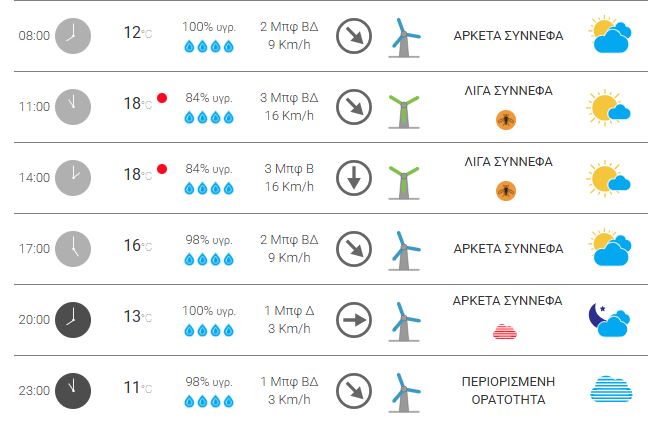Click the 2 Μπφ ΒΔ wind text at 17:00
Image resolution: width=664 pixels, height=424 pixels.
[x=288, y=239]
